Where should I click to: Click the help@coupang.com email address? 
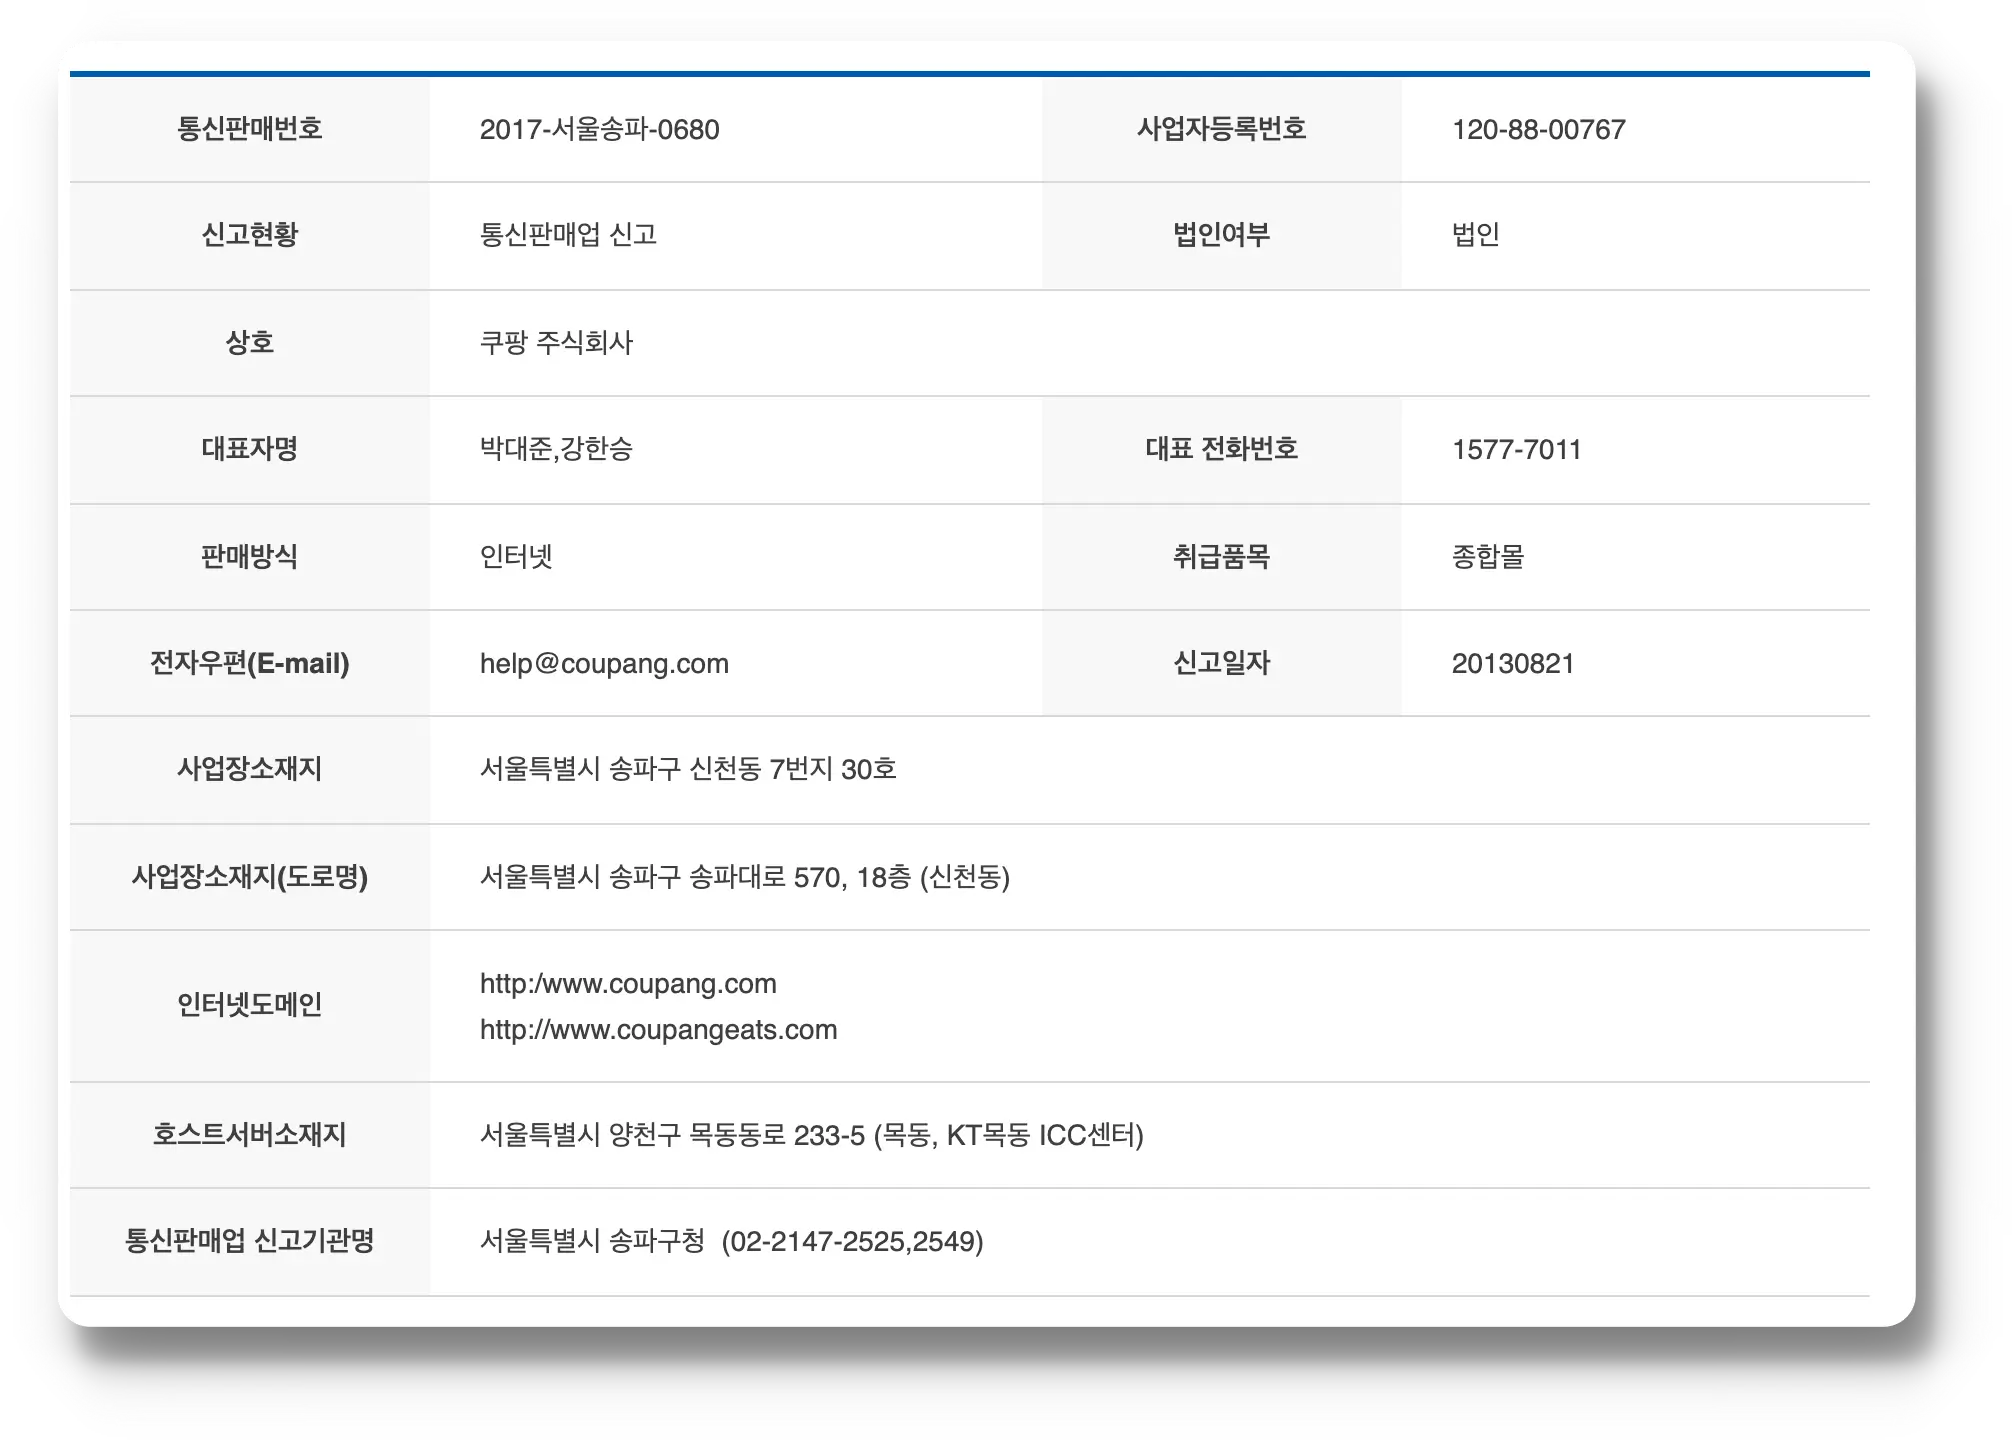(x=604, y=663)
